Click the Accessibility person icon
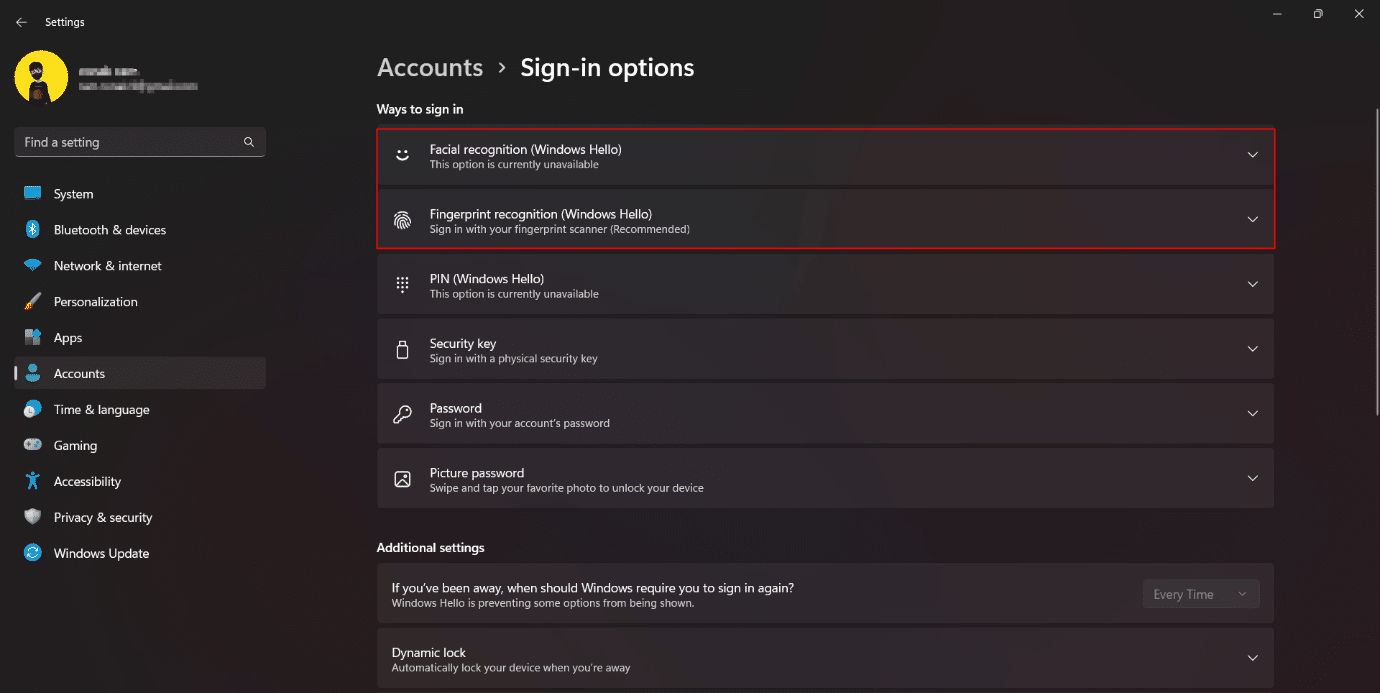This screenshot has height=693, width=1380. click(33, 481)
